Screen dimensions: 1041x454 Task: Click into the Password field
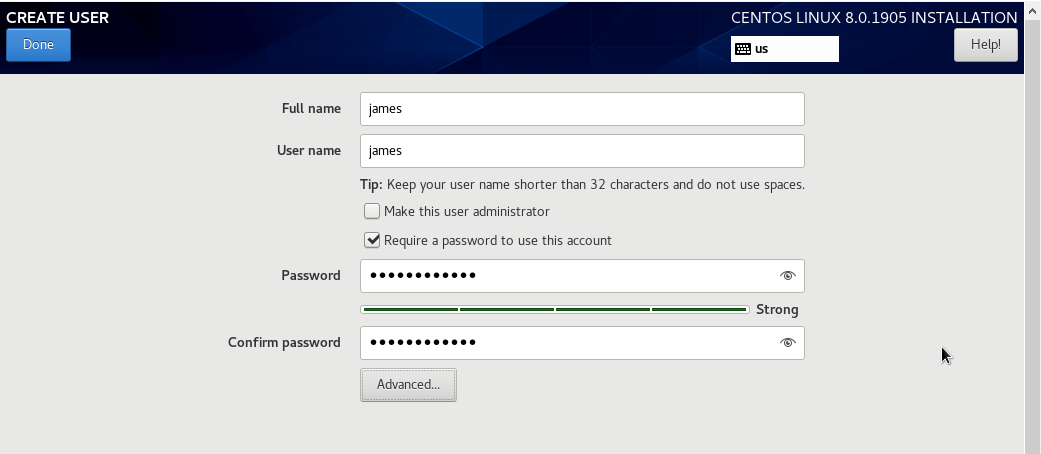coord(582,275)
